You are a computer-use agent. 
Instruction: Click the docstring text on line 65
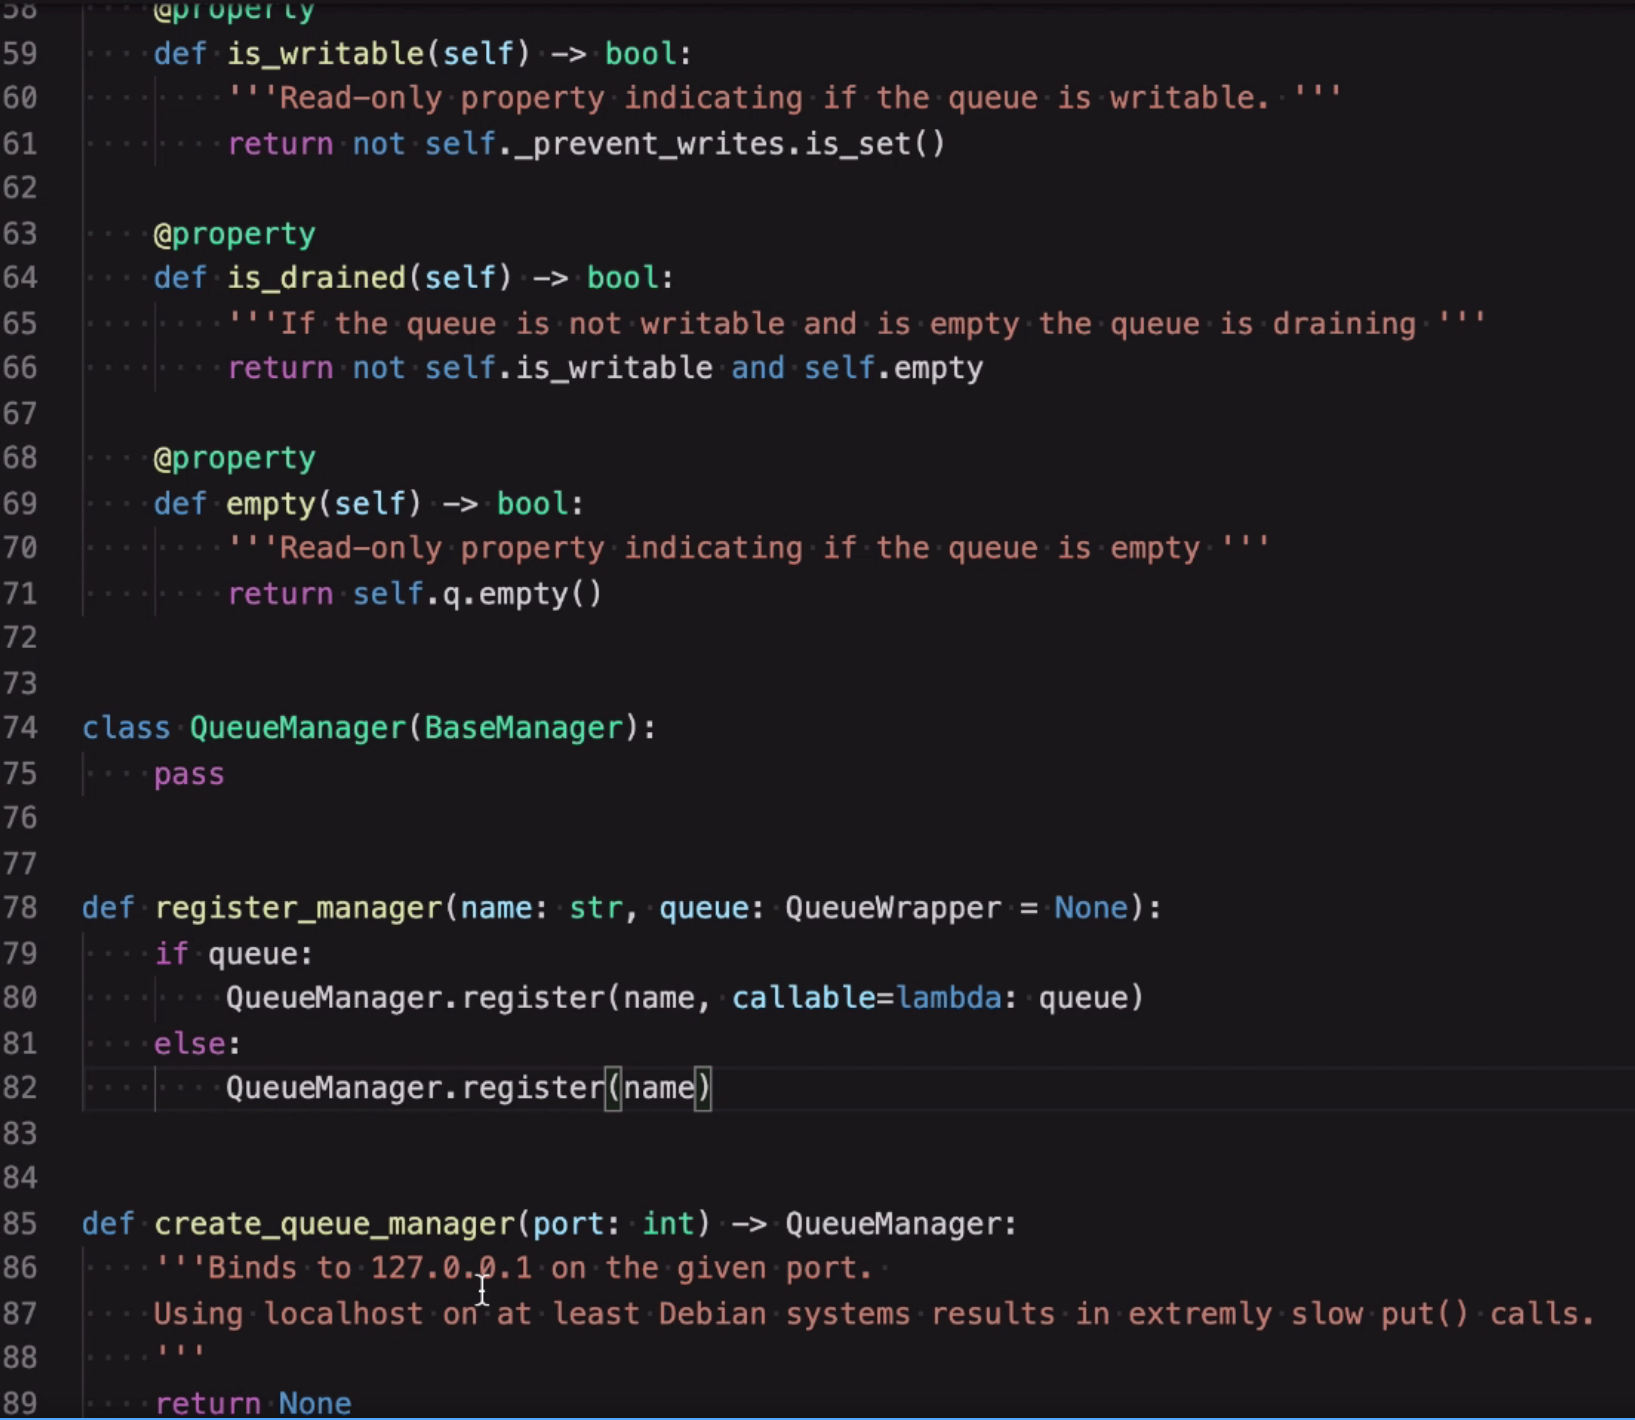[x=857, y=324]
